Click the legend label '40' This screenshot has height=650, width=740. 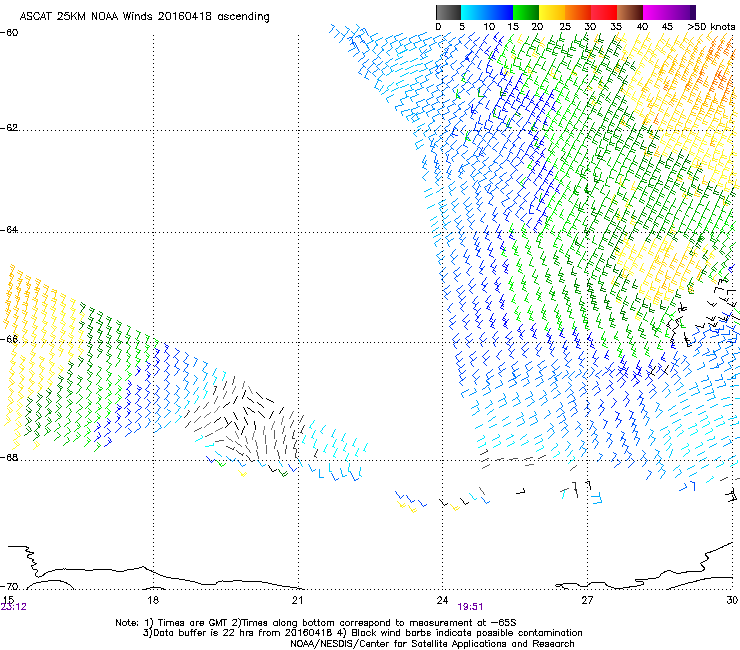point(642,27)
